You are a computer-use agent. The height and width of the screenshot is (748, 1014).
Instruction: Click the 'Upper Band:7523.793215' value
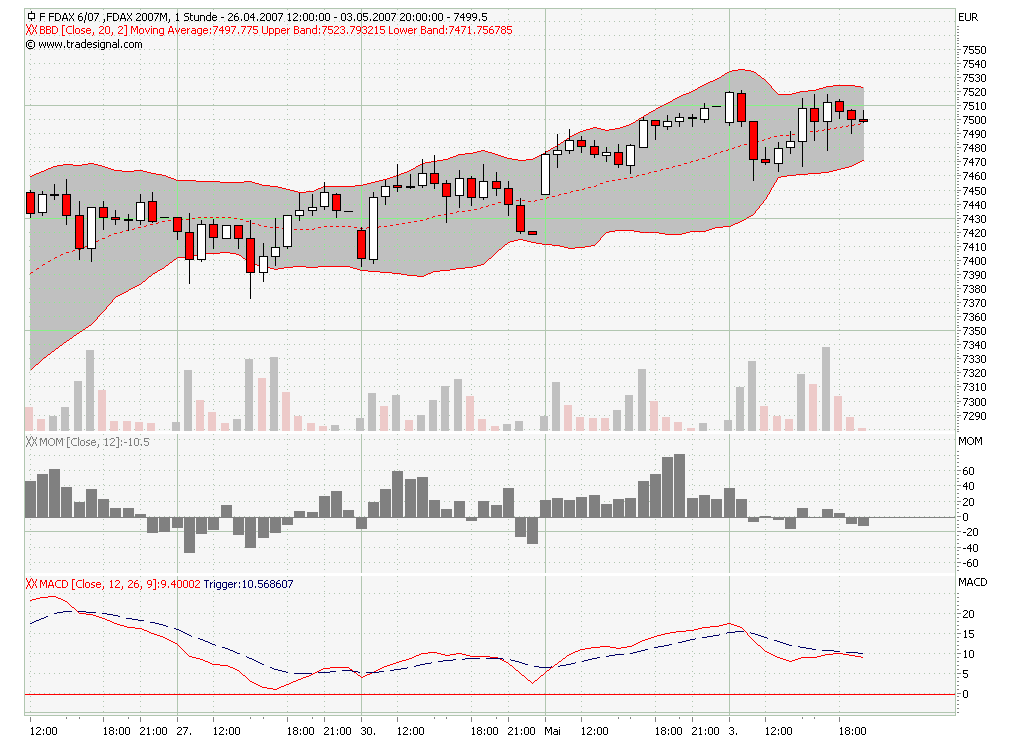[x=323, y=30]
